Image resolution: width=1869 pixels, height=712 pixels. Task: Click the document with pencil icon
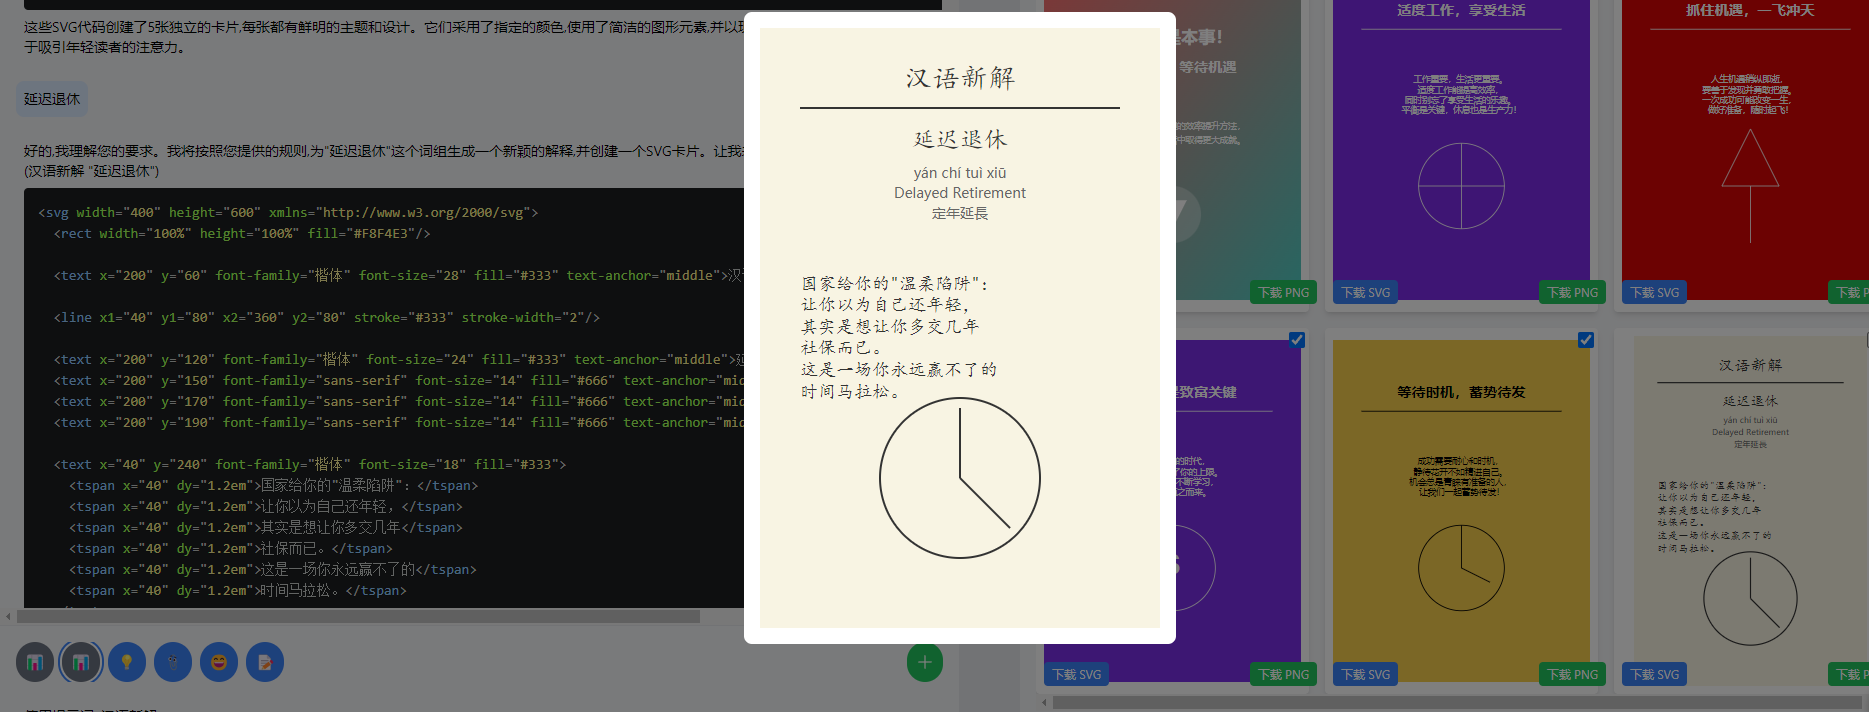coord(265,662)
